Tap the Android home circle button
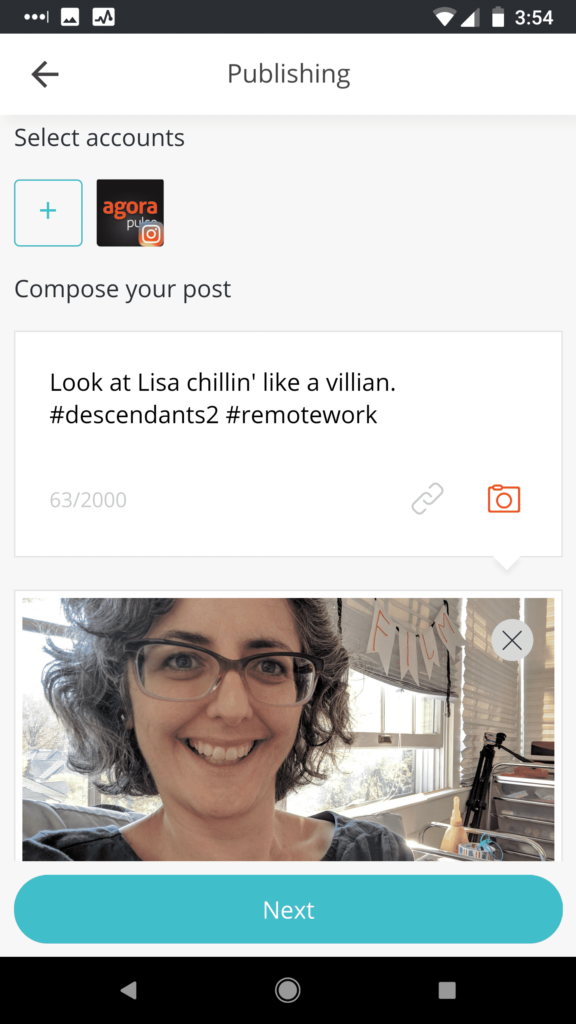Viewport: 576px width, 1024px height. click(288, 990)
